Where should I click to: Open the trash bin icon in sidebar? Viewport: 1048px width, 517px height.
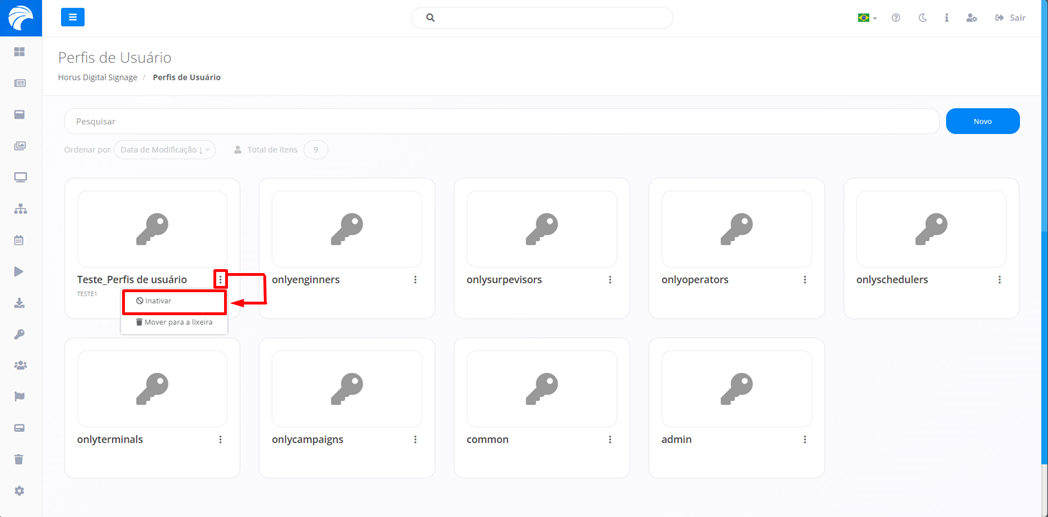click(x=19, y=459)
